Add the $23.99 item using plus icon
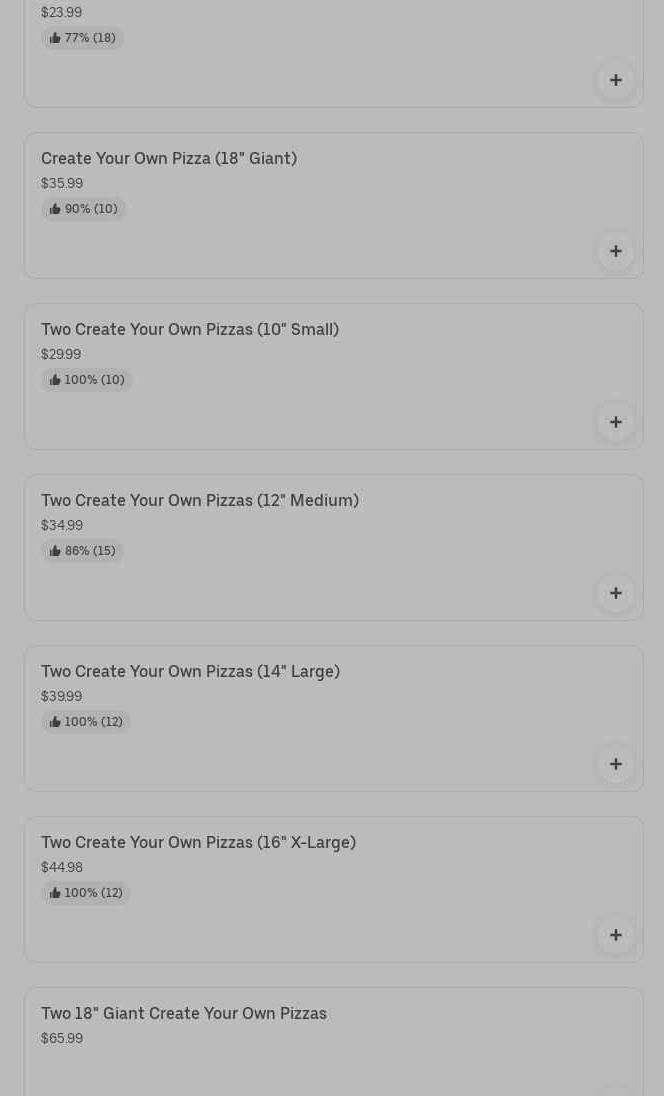Viewport: 664px width, 1096px height. click(x=615, y=80)
